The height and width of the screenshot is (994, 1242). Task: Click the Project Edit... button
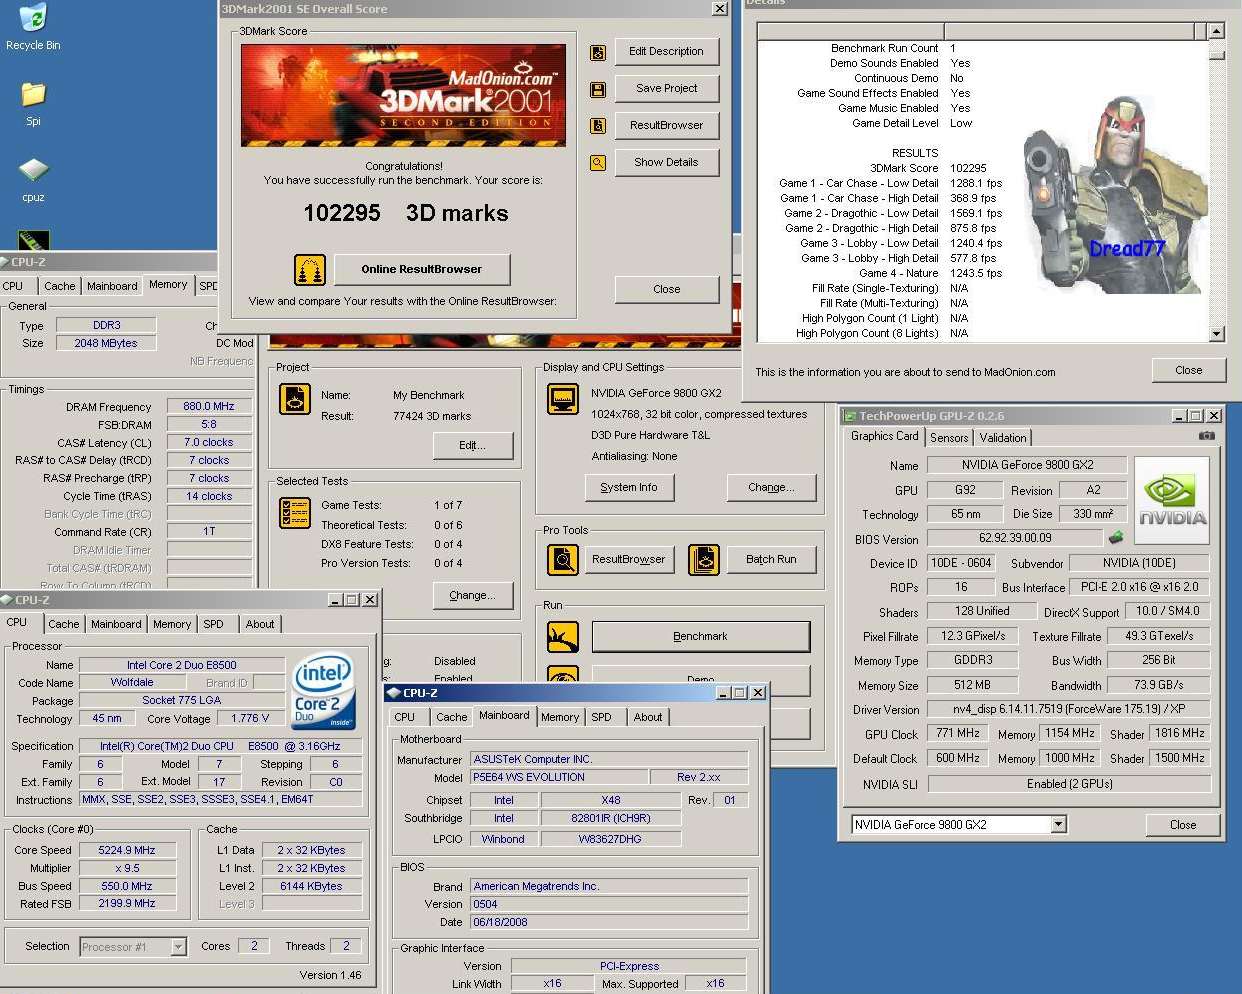473,446
